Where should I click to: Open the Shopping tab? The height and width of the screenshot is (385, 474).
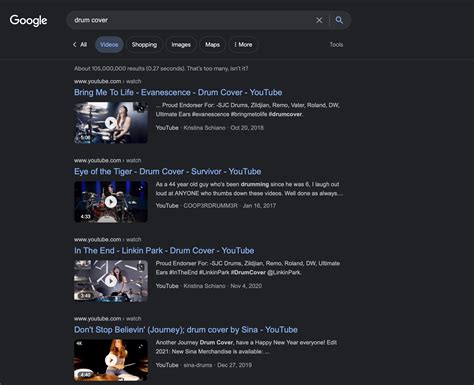click(144, 45)
